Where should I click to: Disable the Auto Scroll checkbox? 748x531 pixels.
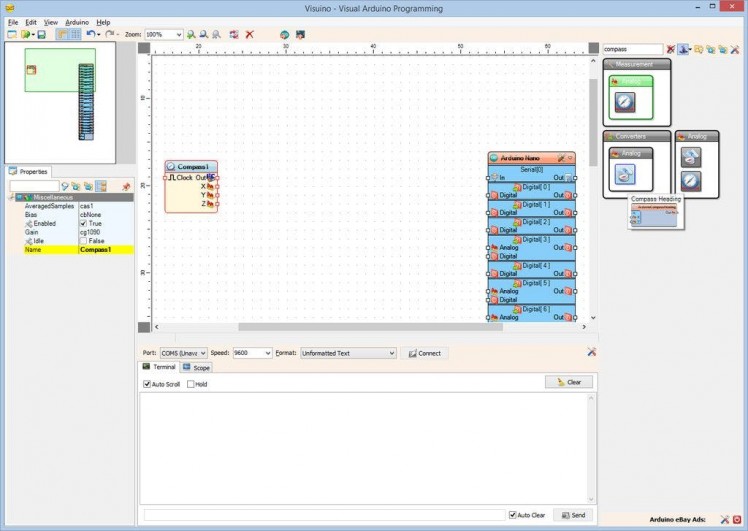[x=147, y=384]
